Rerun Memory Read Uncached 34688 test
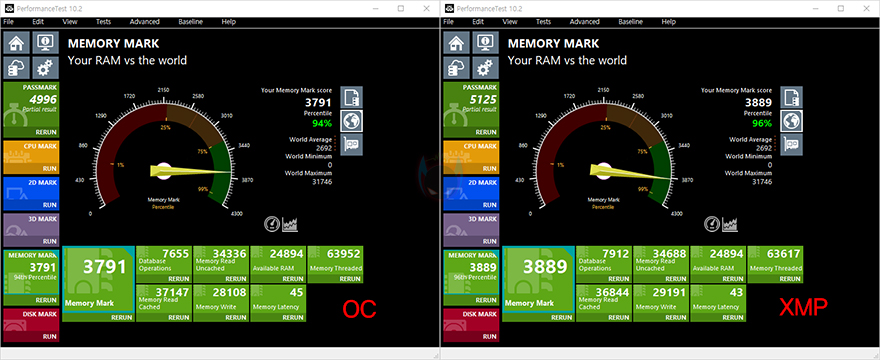 [676, 279]
